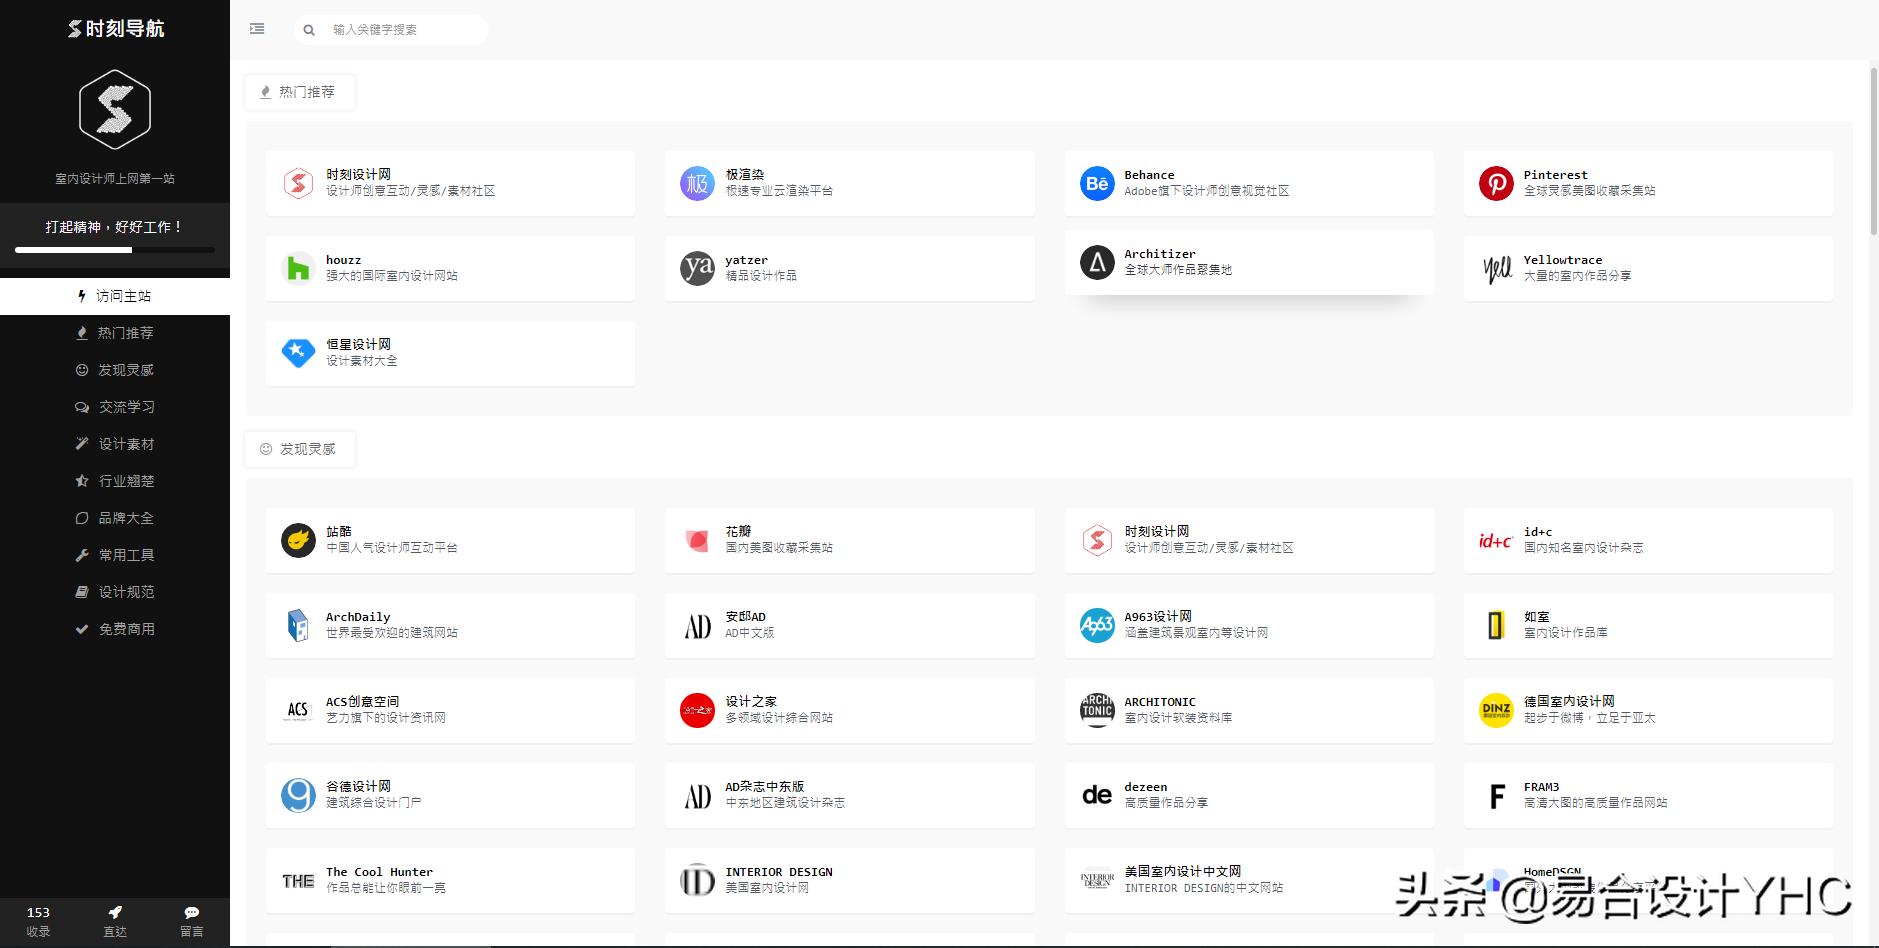Click the 打起精神，好好工作 motto text
Viewport: 1879px width, 948px height.
[x=115, y=227]
